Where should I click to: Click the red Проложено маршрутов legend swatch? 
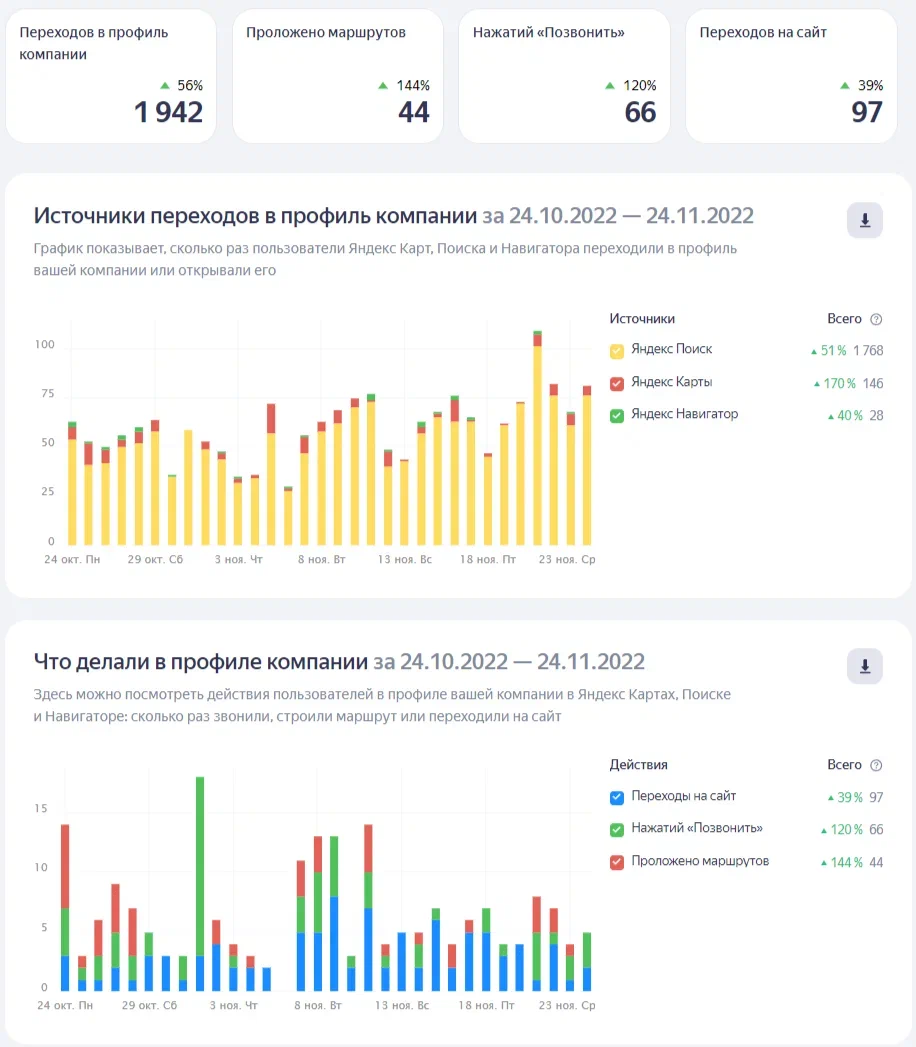[617, 862]
